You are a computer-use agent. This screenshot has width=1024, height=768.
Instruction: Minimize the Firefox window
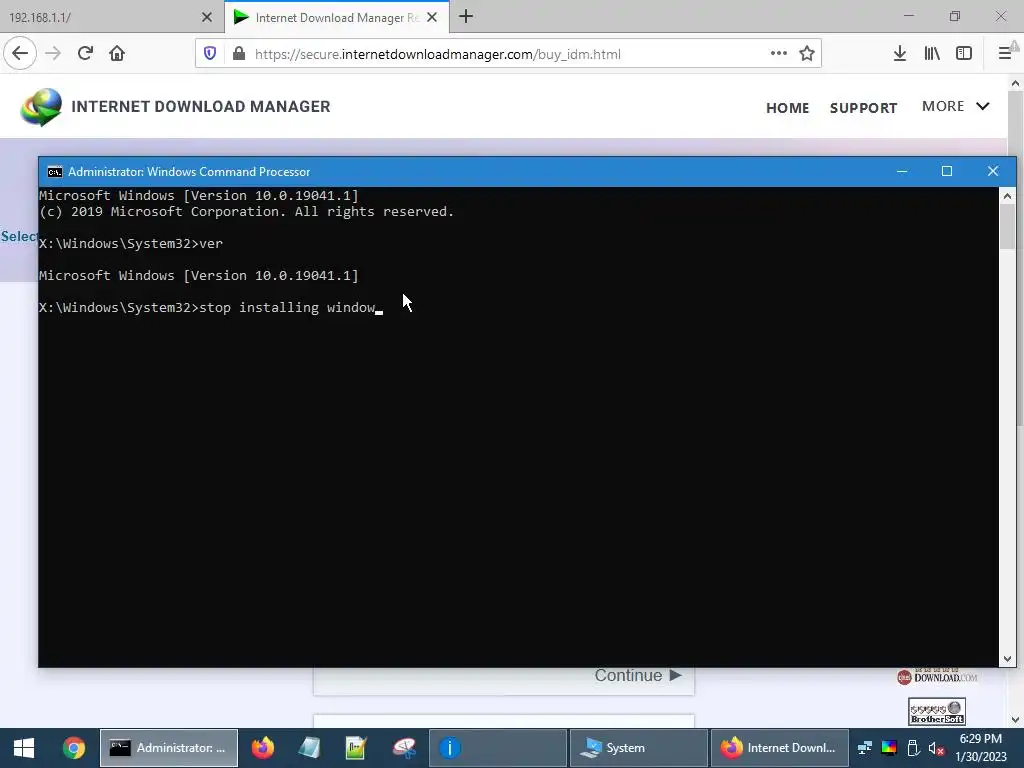(908, 16)
